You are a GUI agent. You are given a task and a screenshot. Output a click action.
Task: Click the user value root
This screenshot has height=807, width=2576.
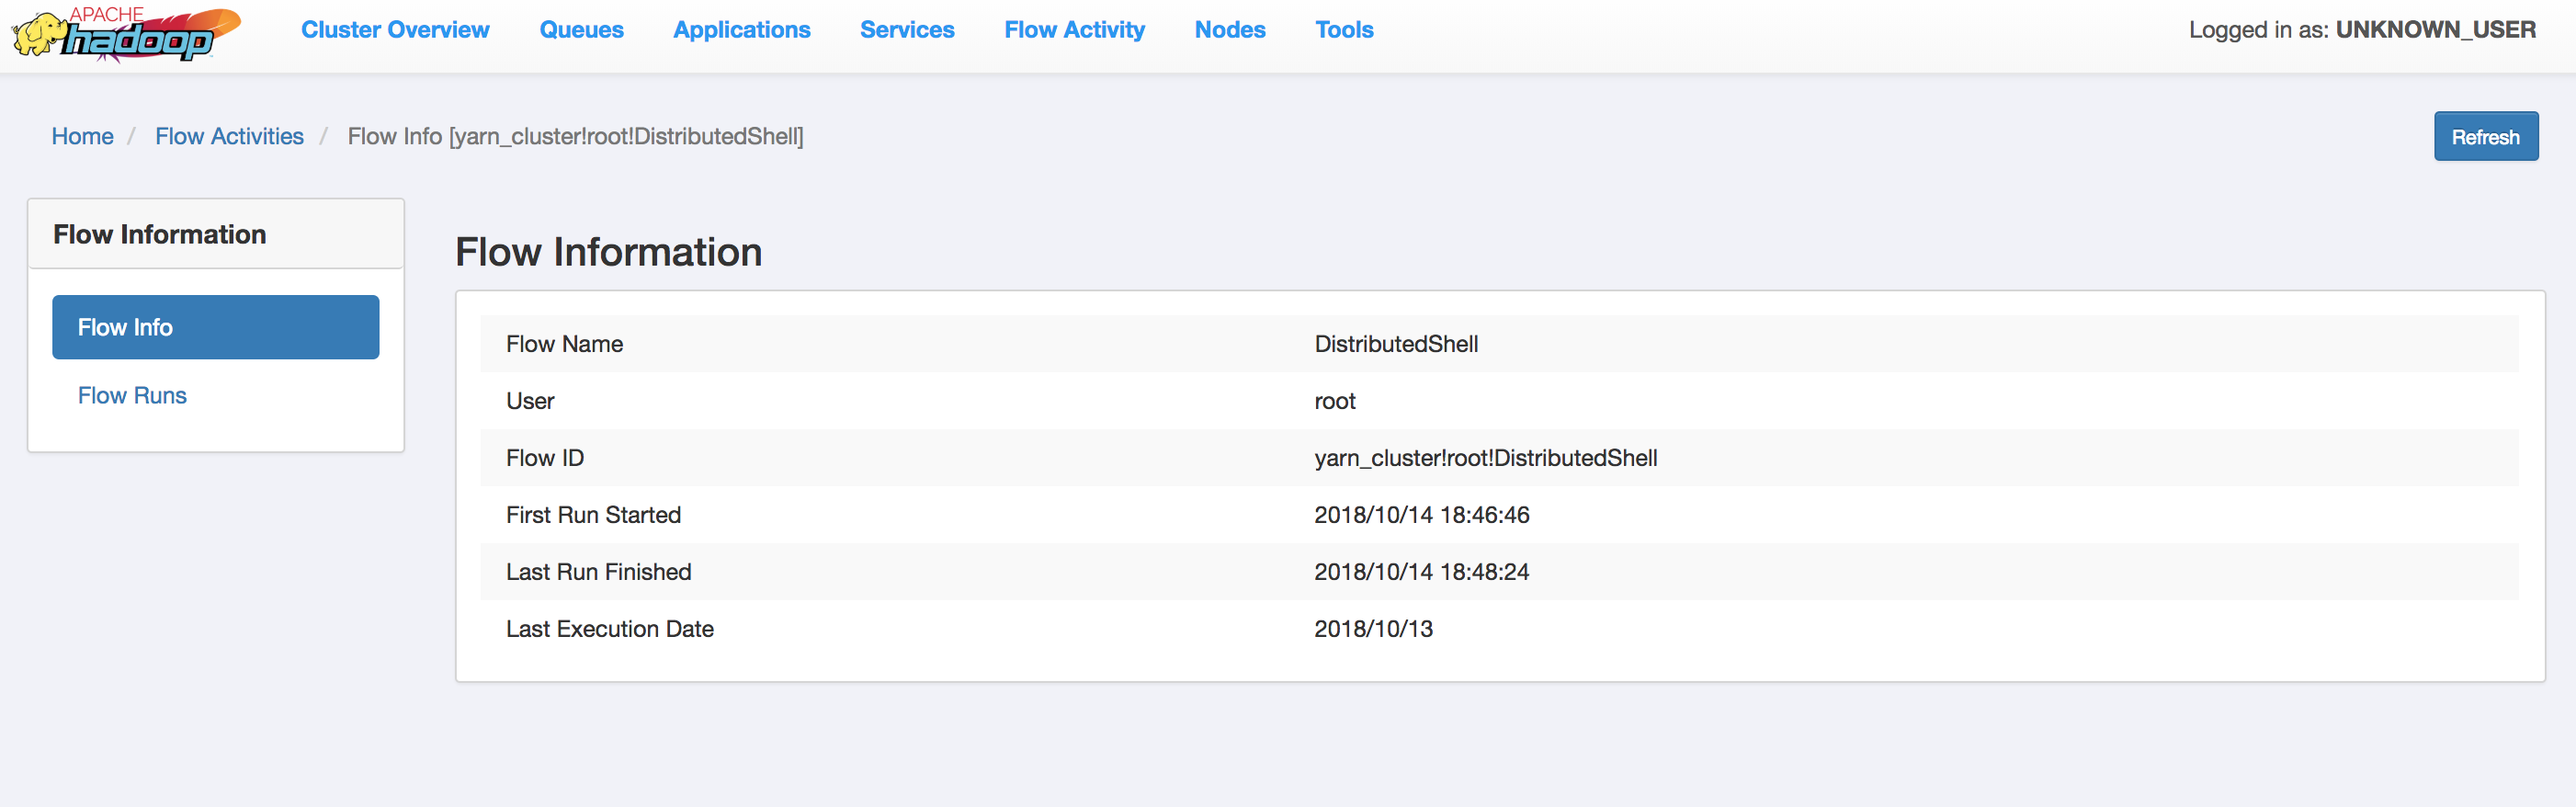pos(1335,401)
